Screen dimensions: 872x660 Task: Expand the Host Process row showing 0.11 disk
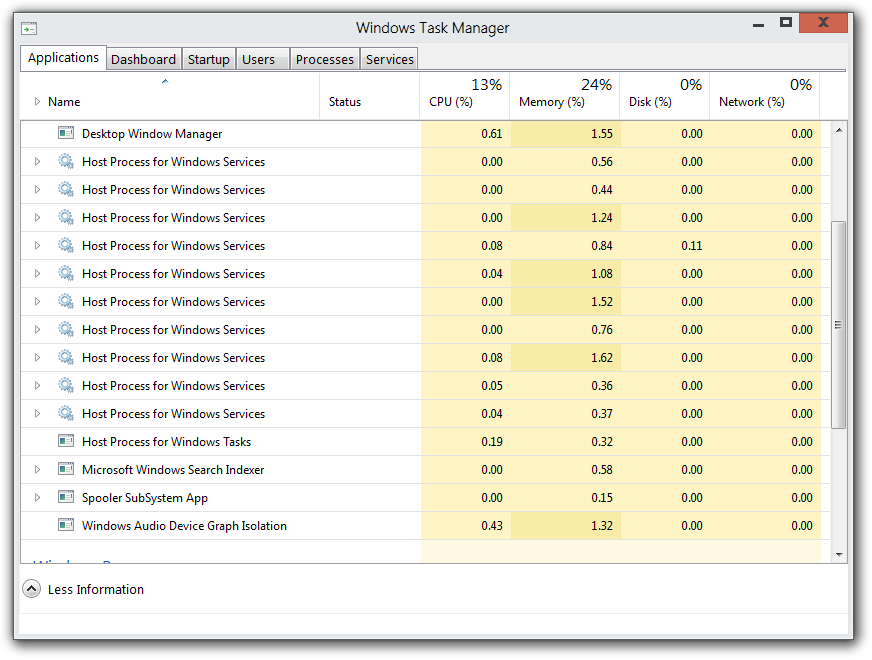(x=38, y=245)
